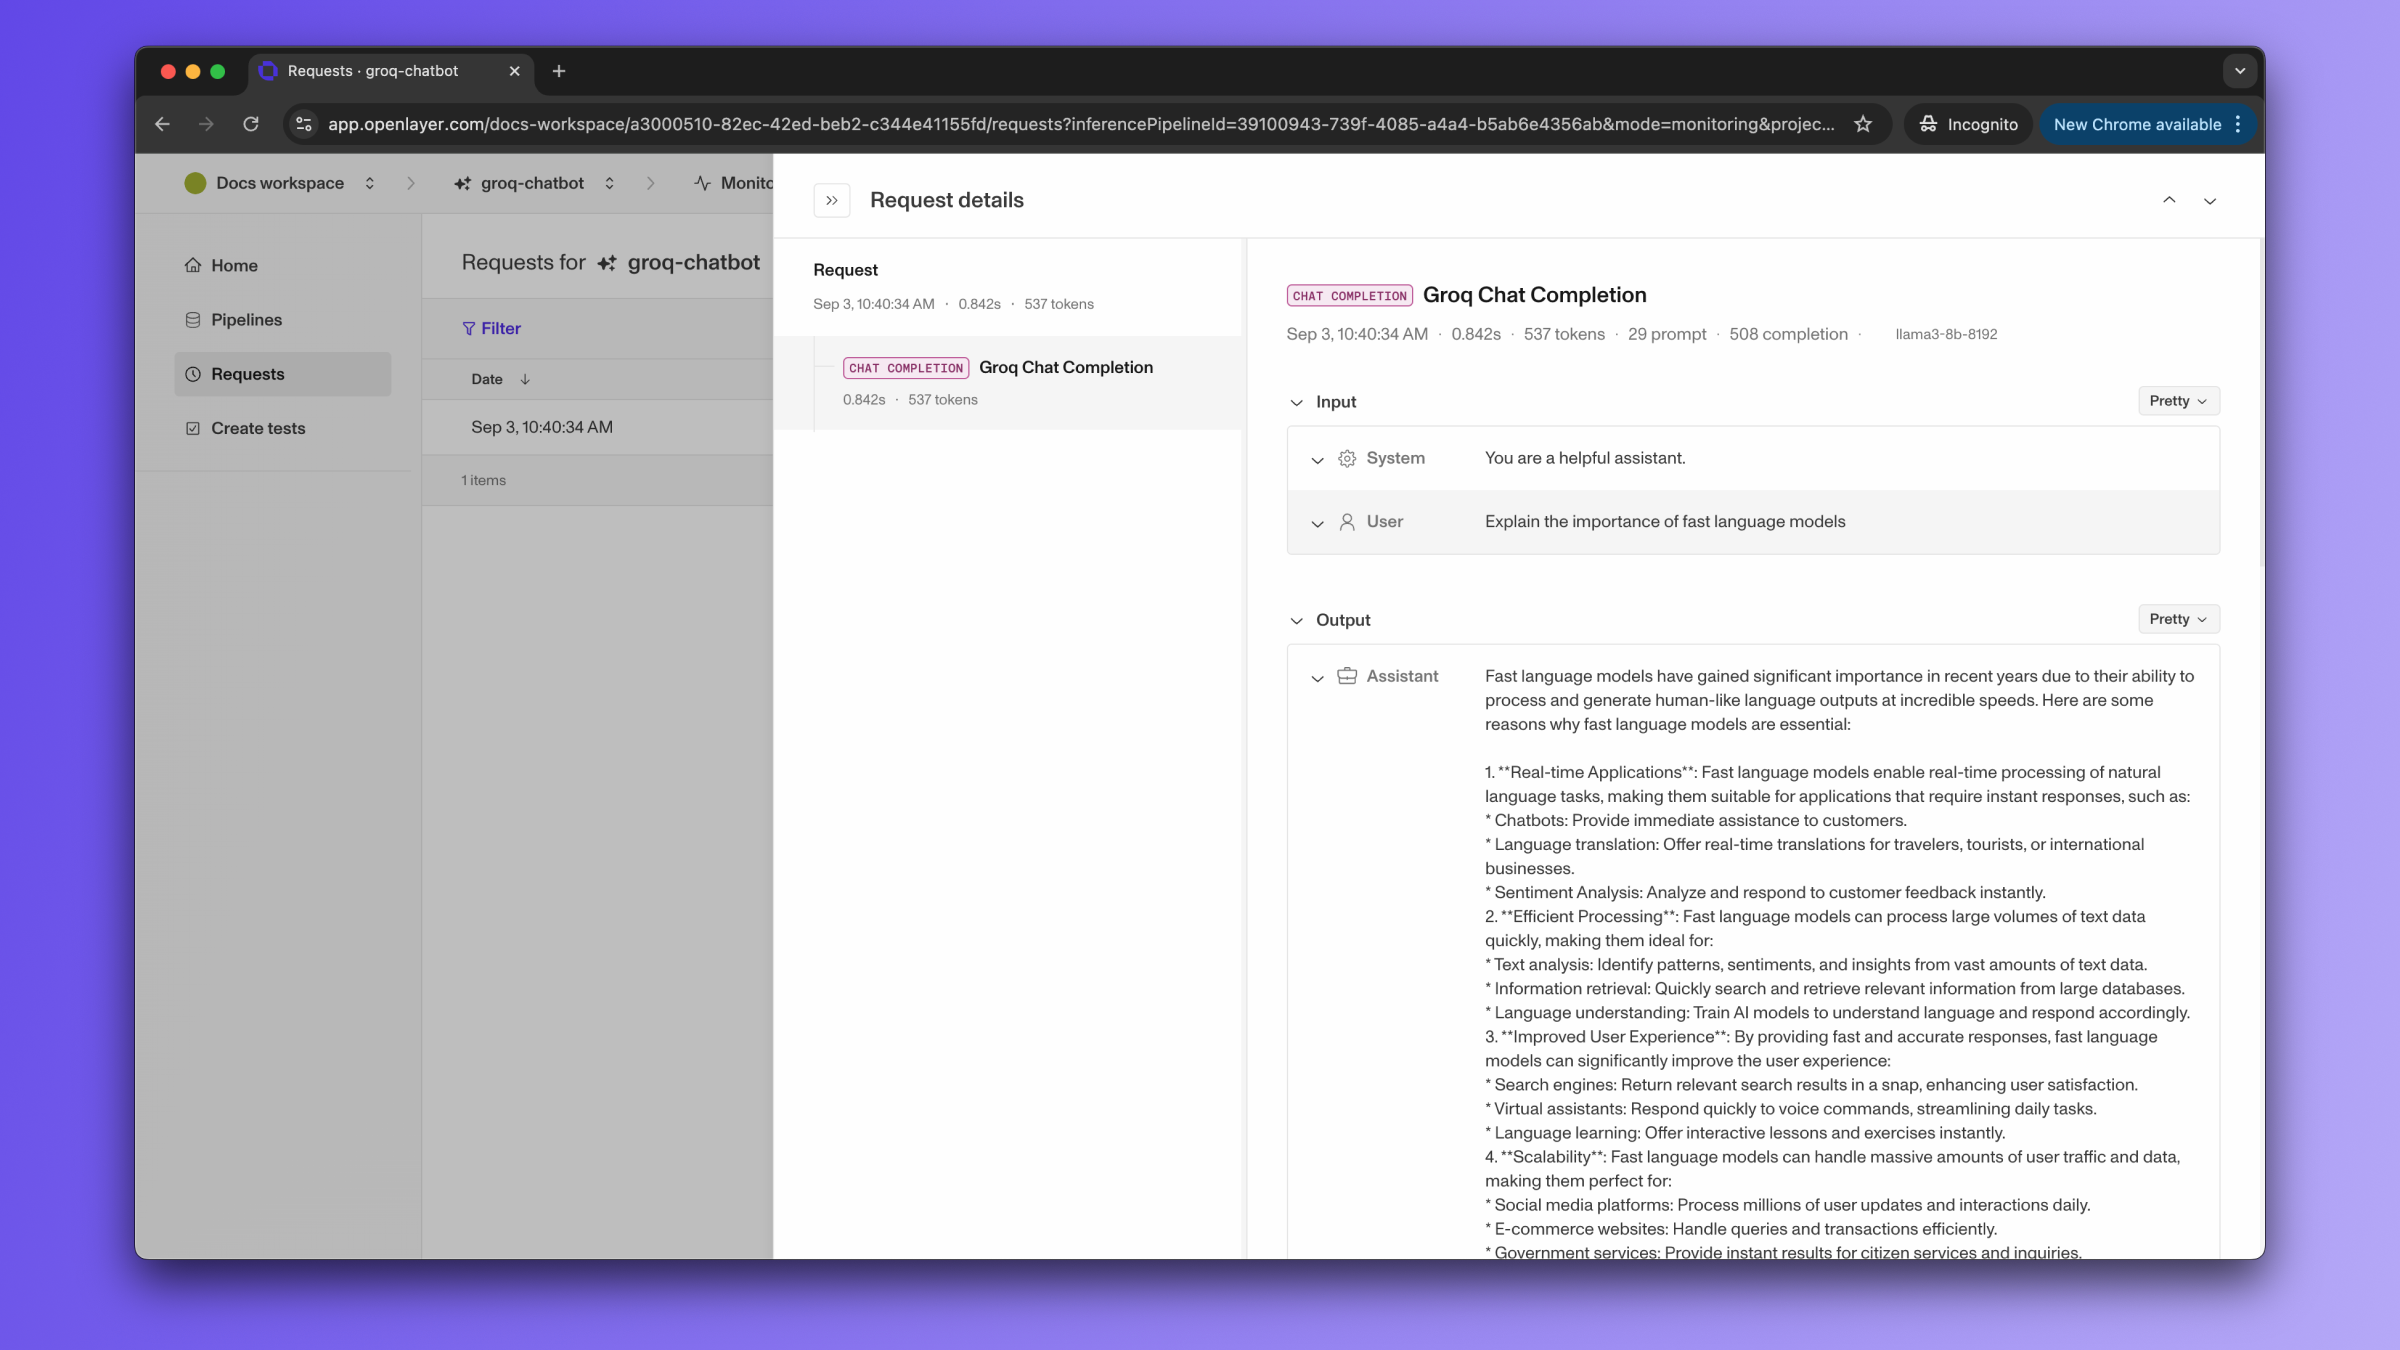Collapse the Output section
This screenshot has height=1350, width=2400.
tap(1296, 620)
